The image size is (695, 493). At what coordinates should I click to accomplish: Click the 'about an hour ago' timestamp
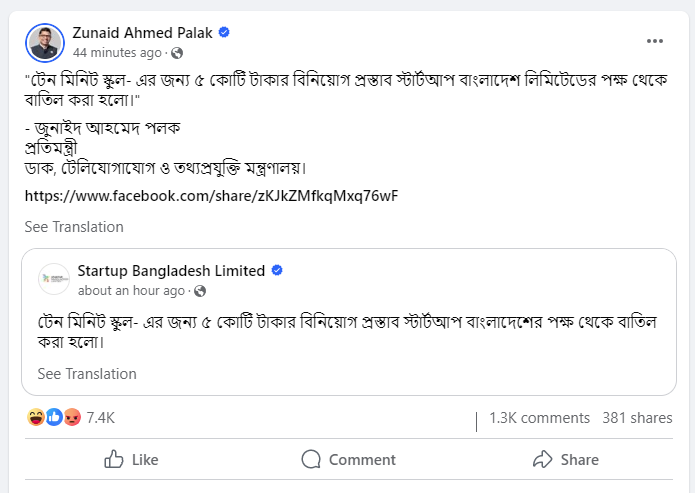[131, 290]
